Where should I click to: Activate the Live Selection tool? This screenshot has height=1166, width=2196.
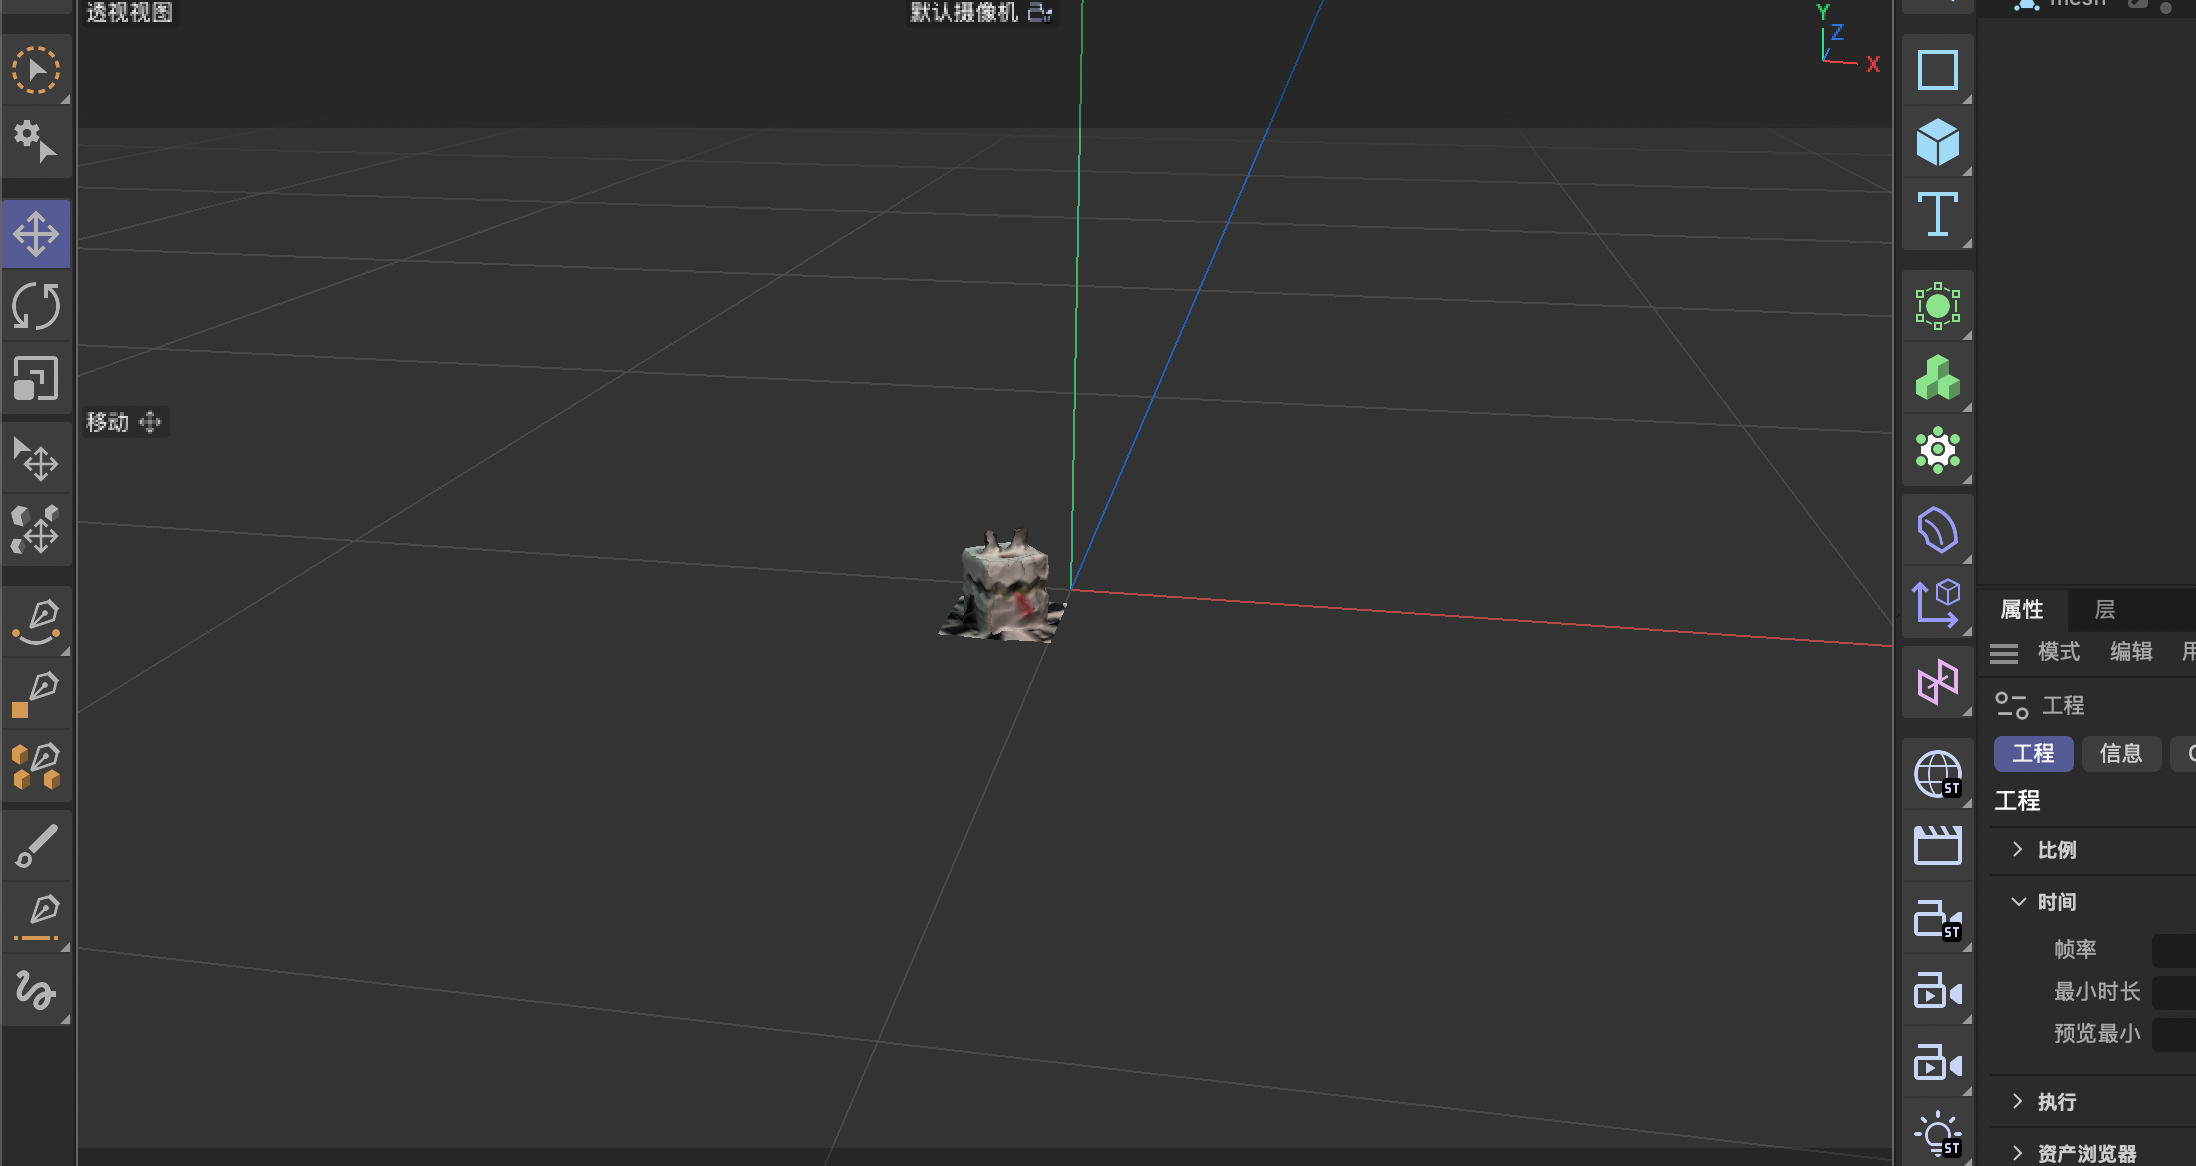pos(37,69)
